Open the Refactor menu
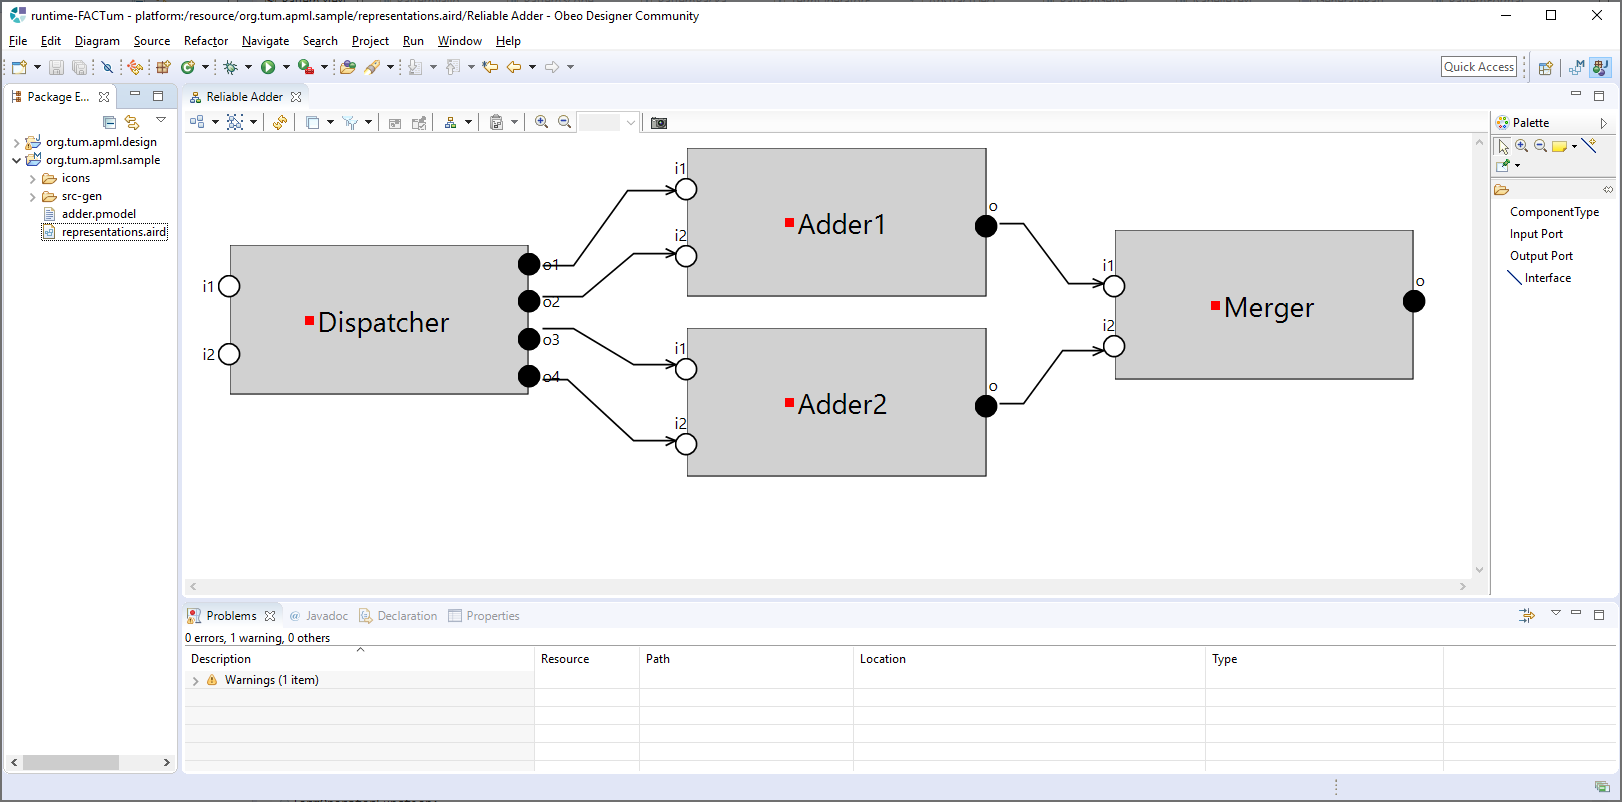The height and width of the screenshot is (802, 1622). [x=206, y=41]
